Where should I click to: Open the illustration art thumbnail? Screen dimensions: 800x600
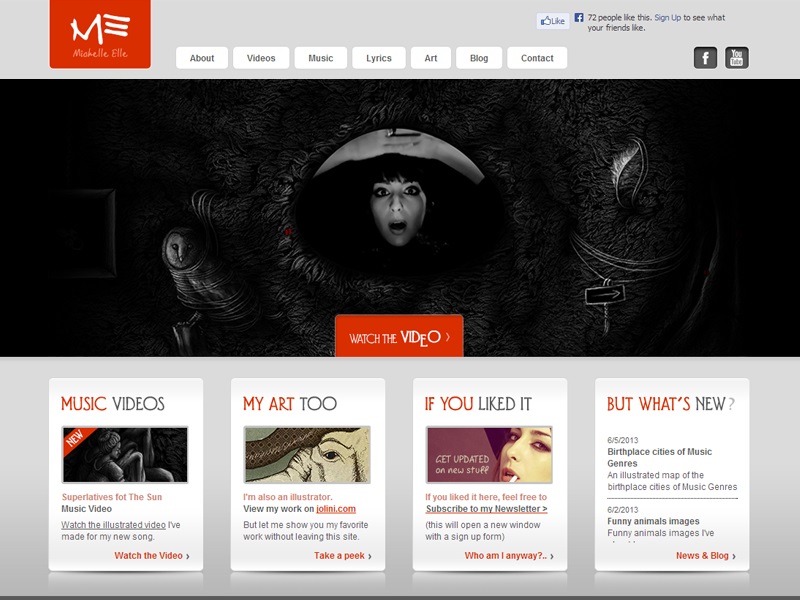[307, 455]
